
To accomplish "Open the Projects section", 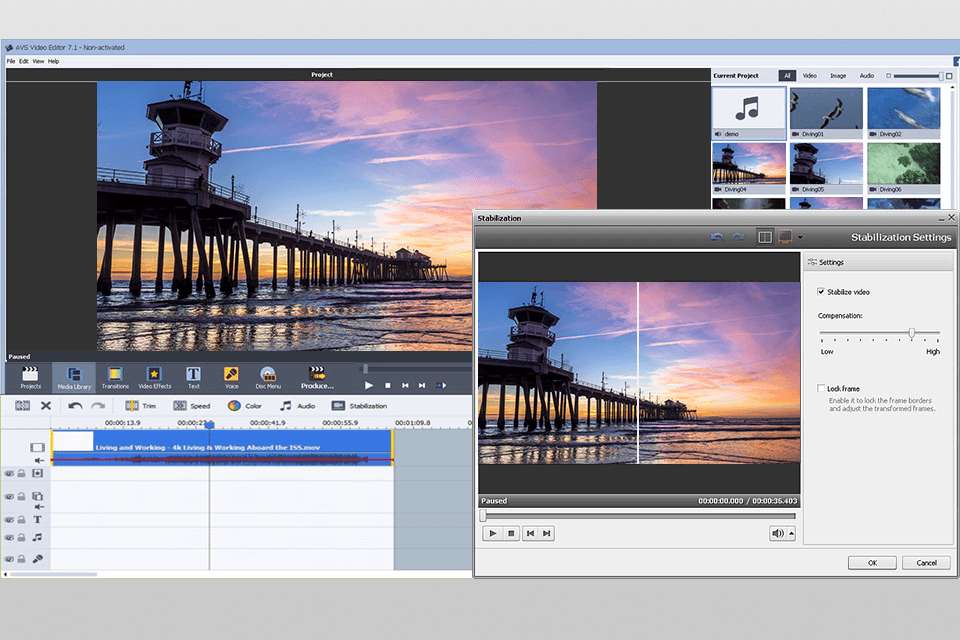I will coord(30,377).
